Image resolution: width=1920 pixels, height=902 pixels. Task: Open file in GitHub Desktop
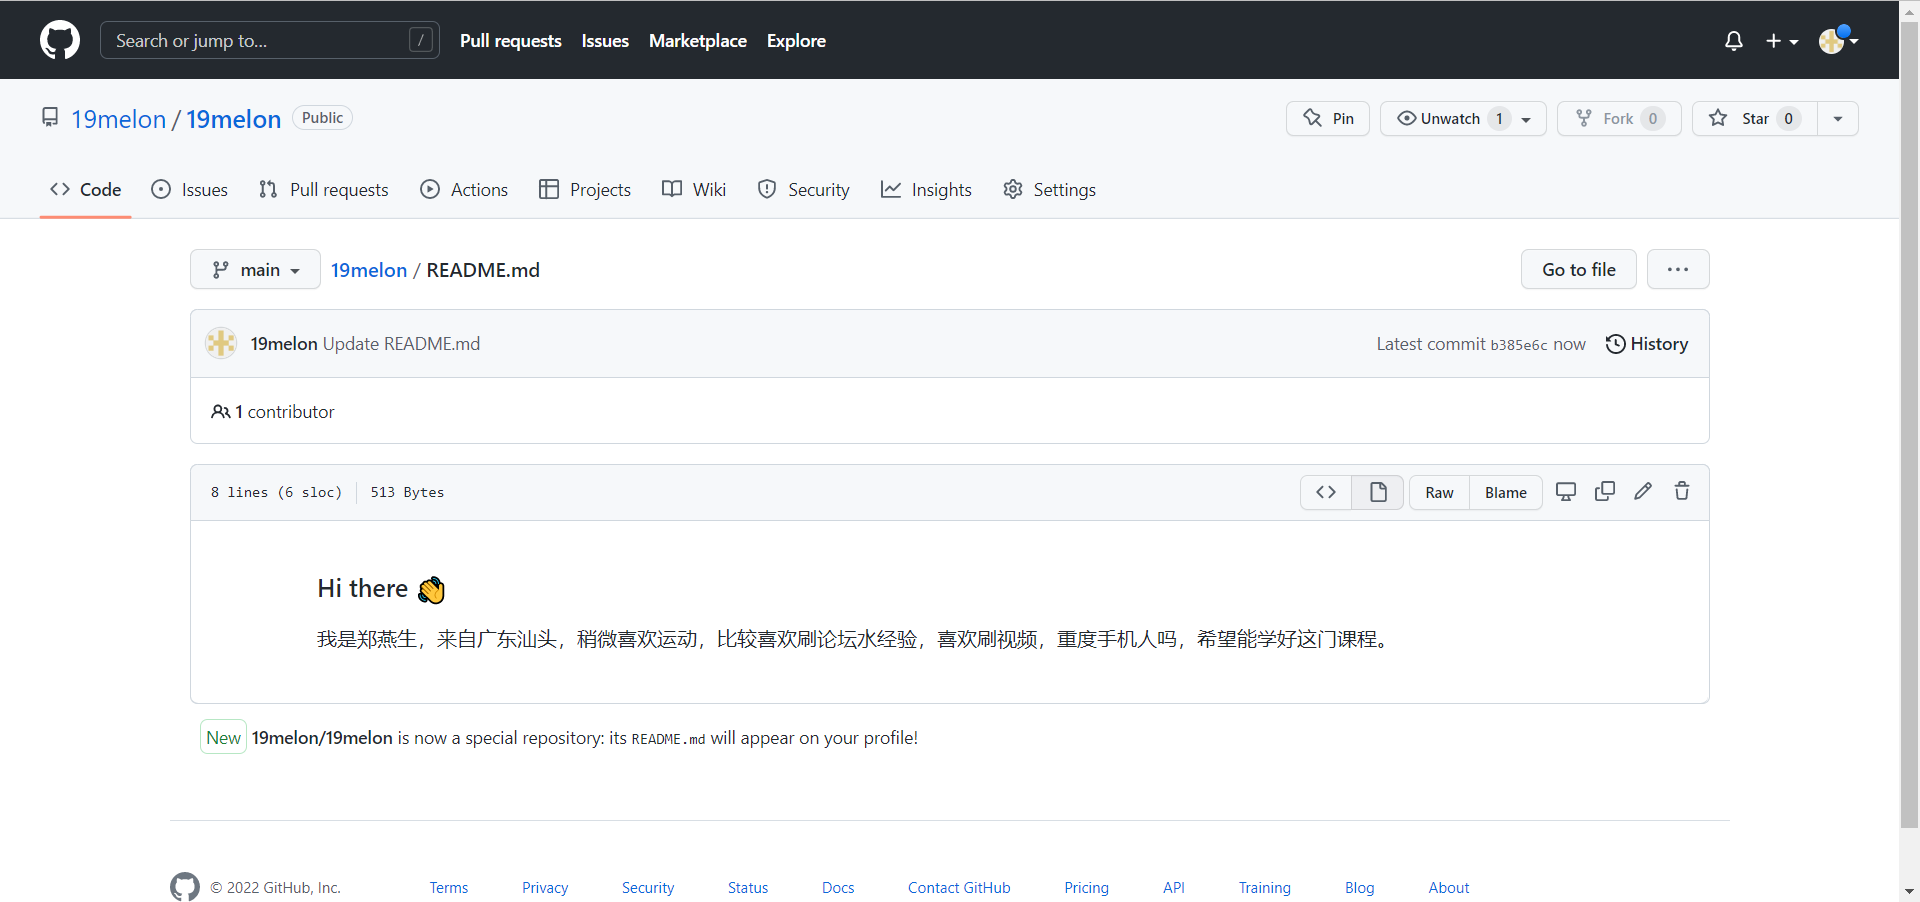[1566, 491]
